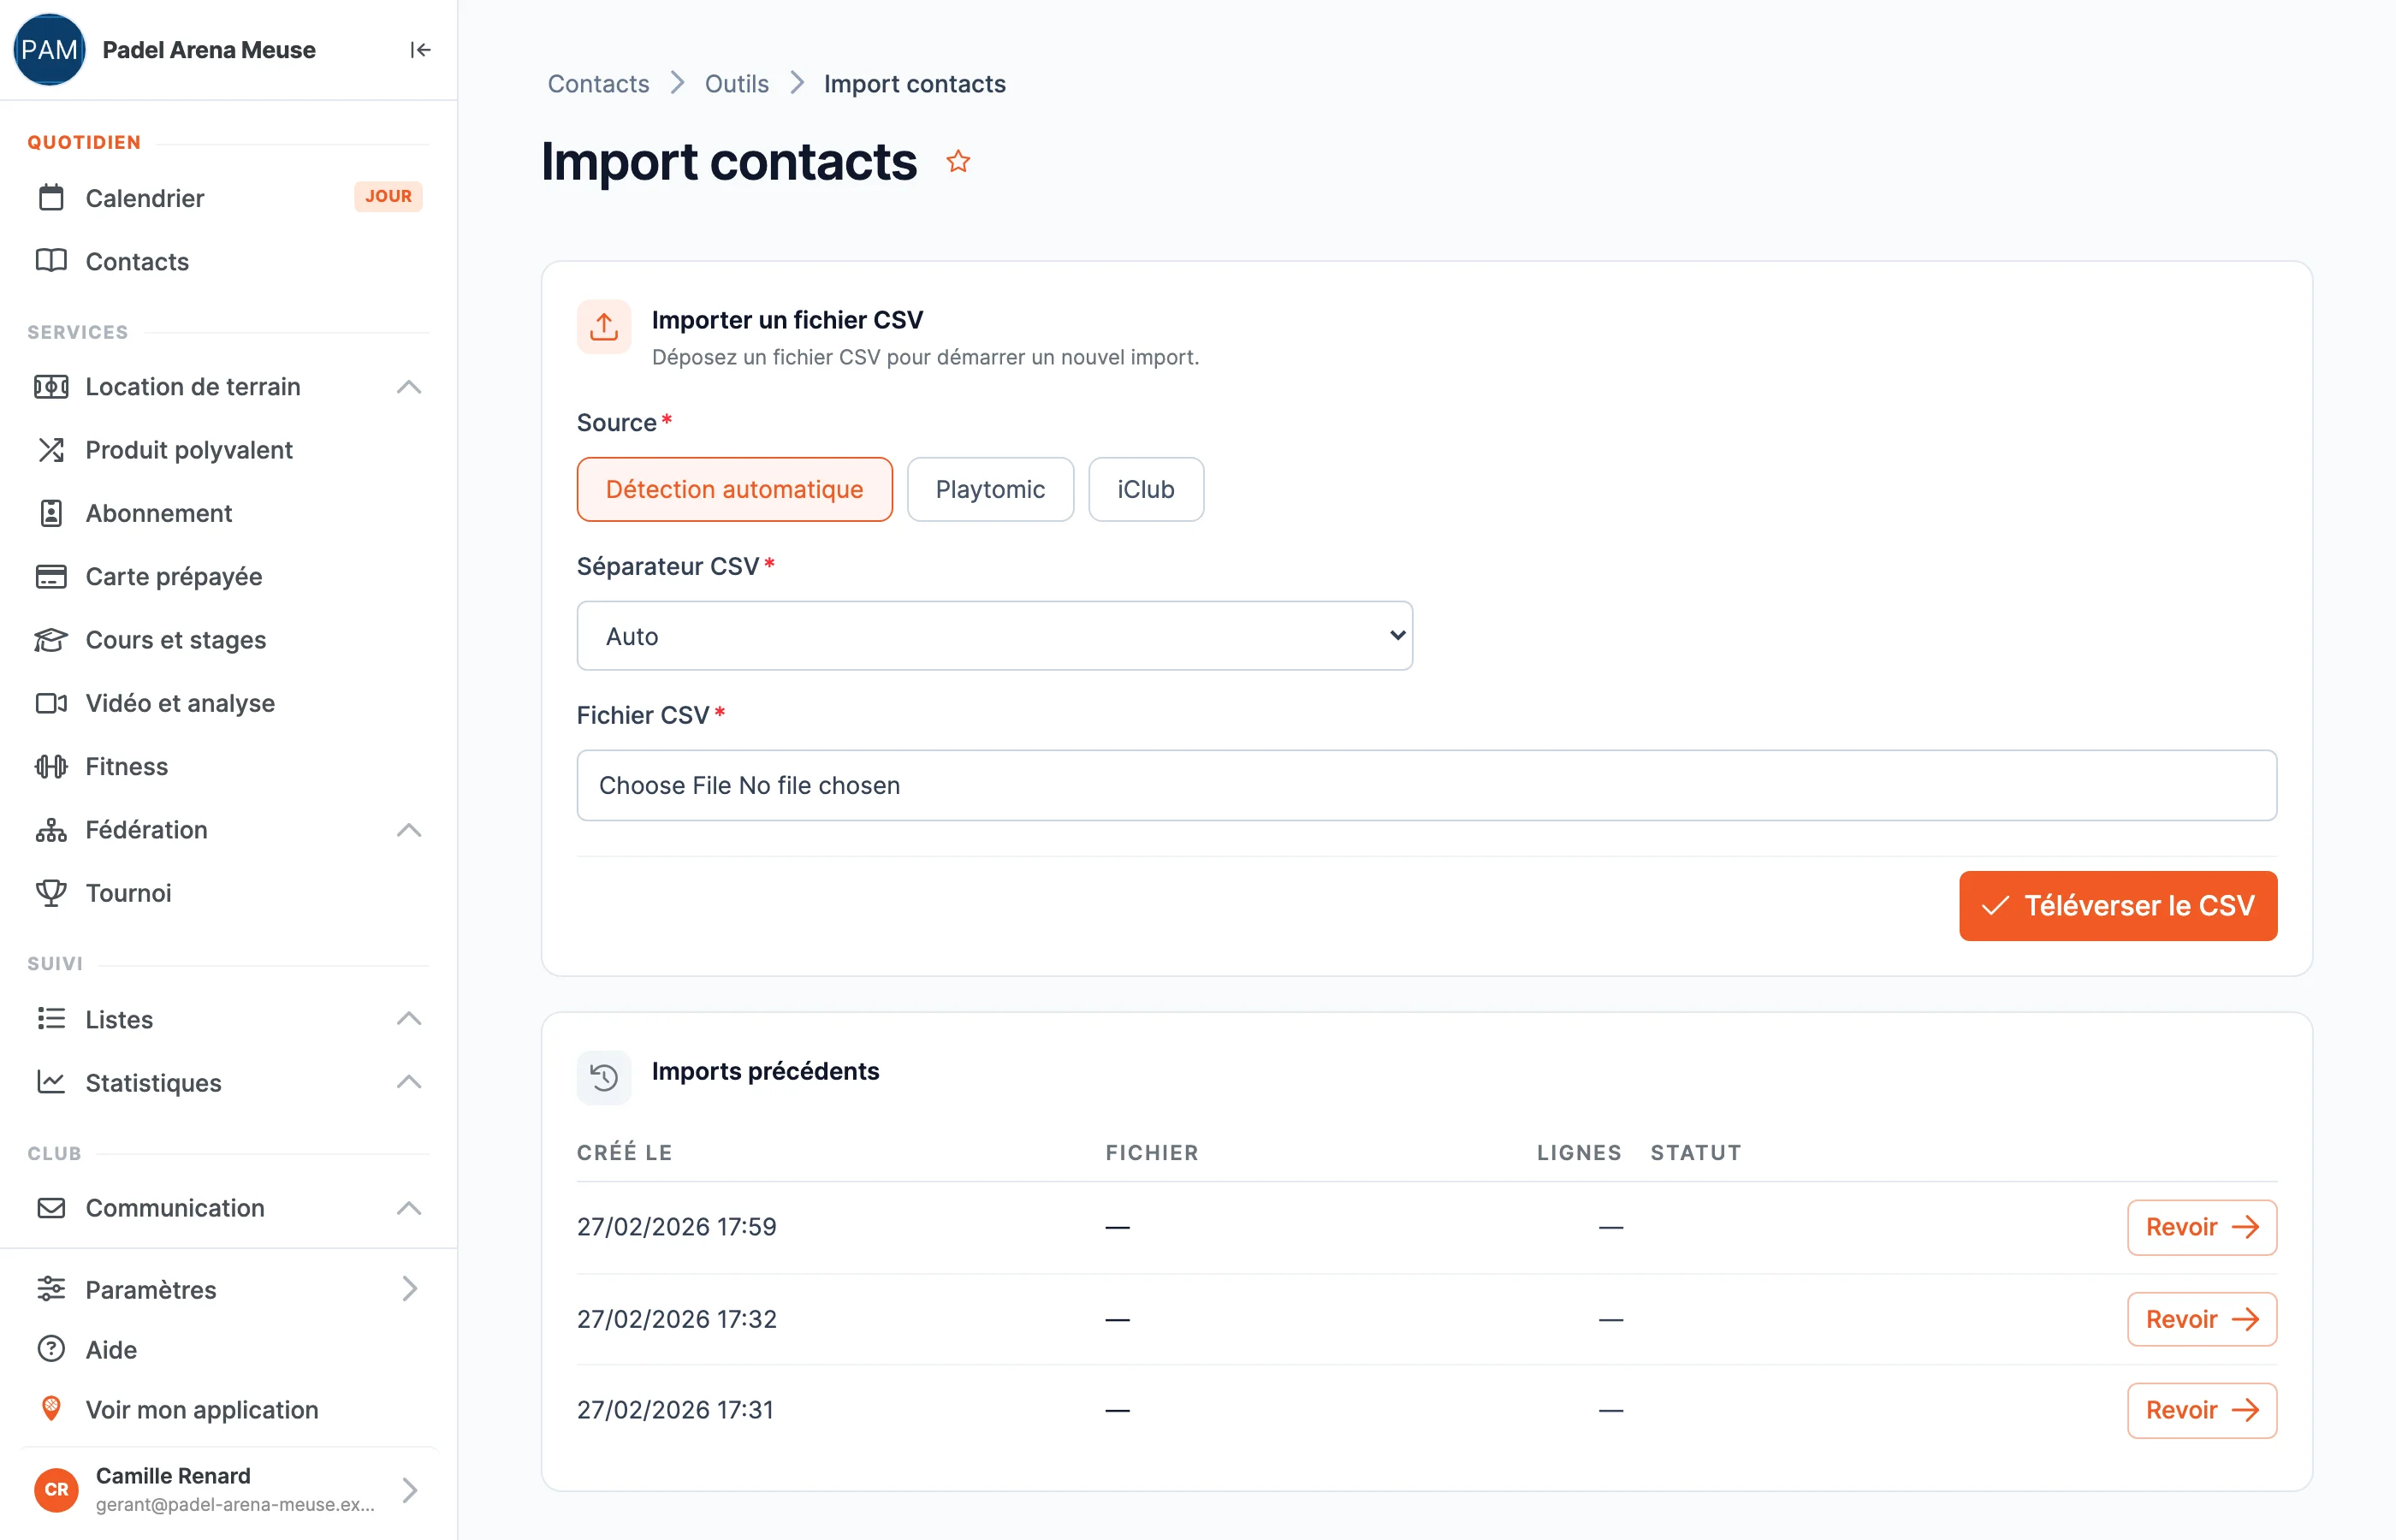
Task: Click the Aide question mark icon
Action: 51,1348
